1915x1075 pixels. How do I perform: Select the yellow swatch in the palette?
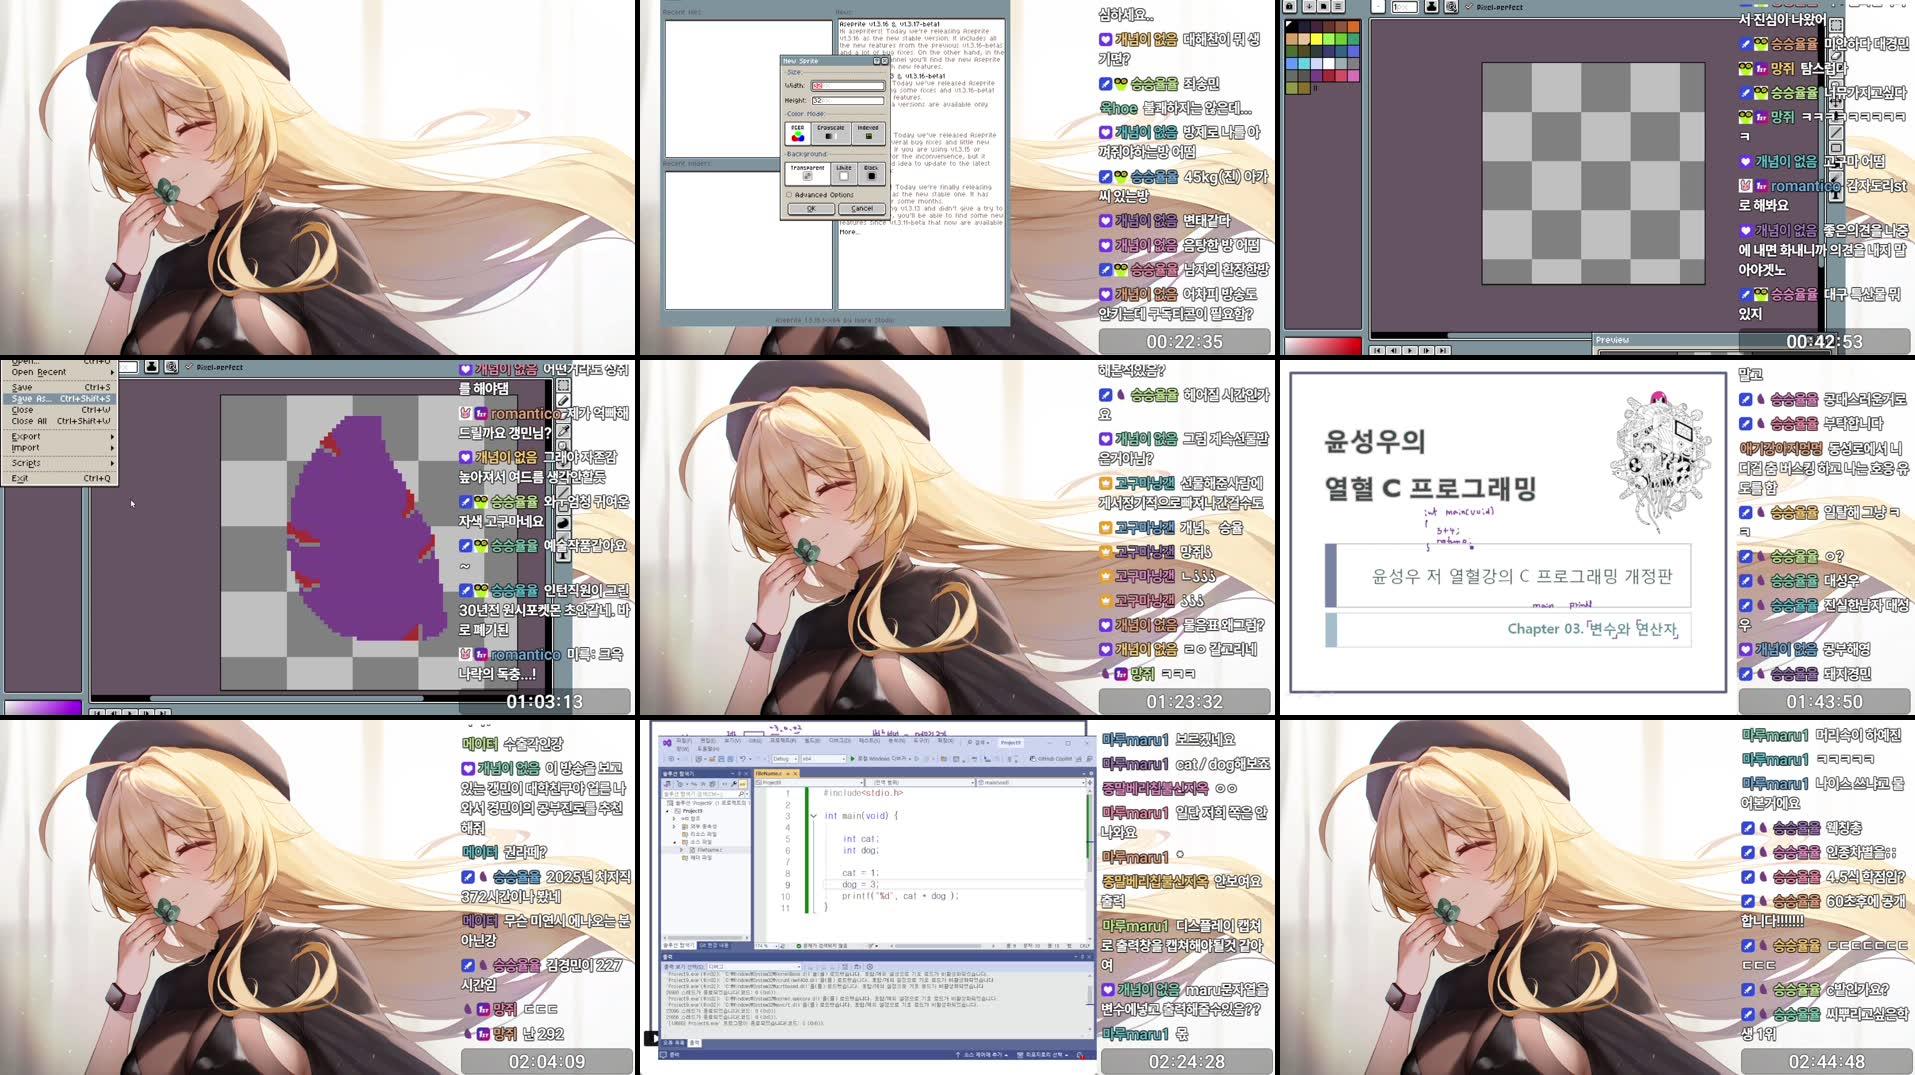click(1315, 38)
